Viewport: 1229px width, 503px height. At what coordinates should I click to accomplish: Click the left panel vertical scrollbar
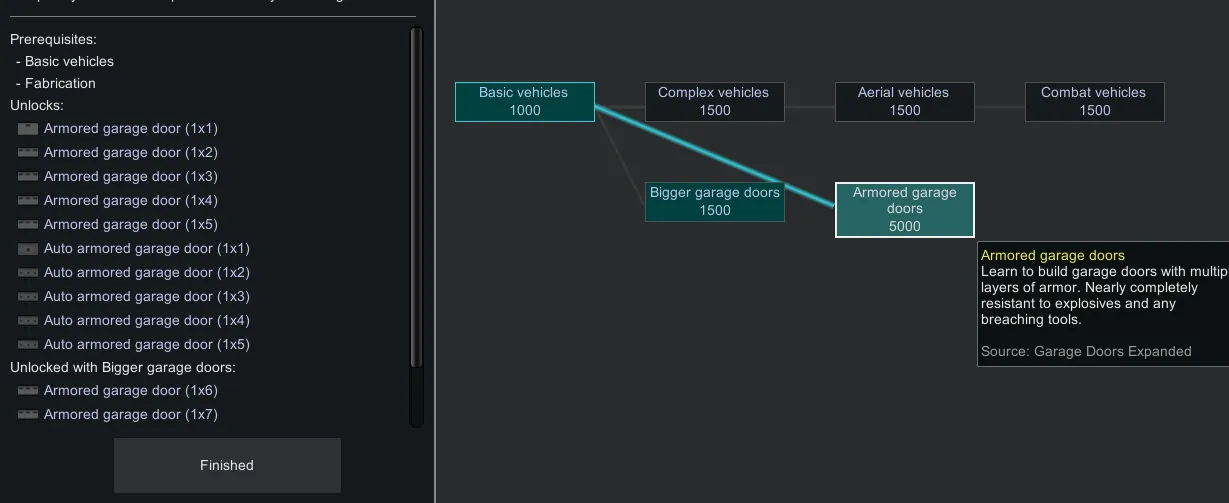(x=416, y=200)
